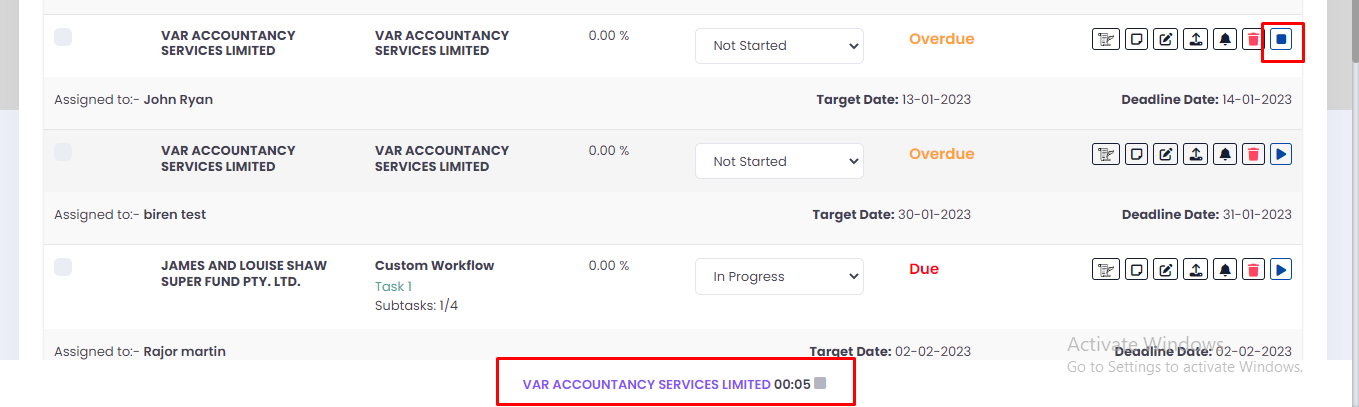Open the status dropdown on John Ryan's task

coord(779,46)
